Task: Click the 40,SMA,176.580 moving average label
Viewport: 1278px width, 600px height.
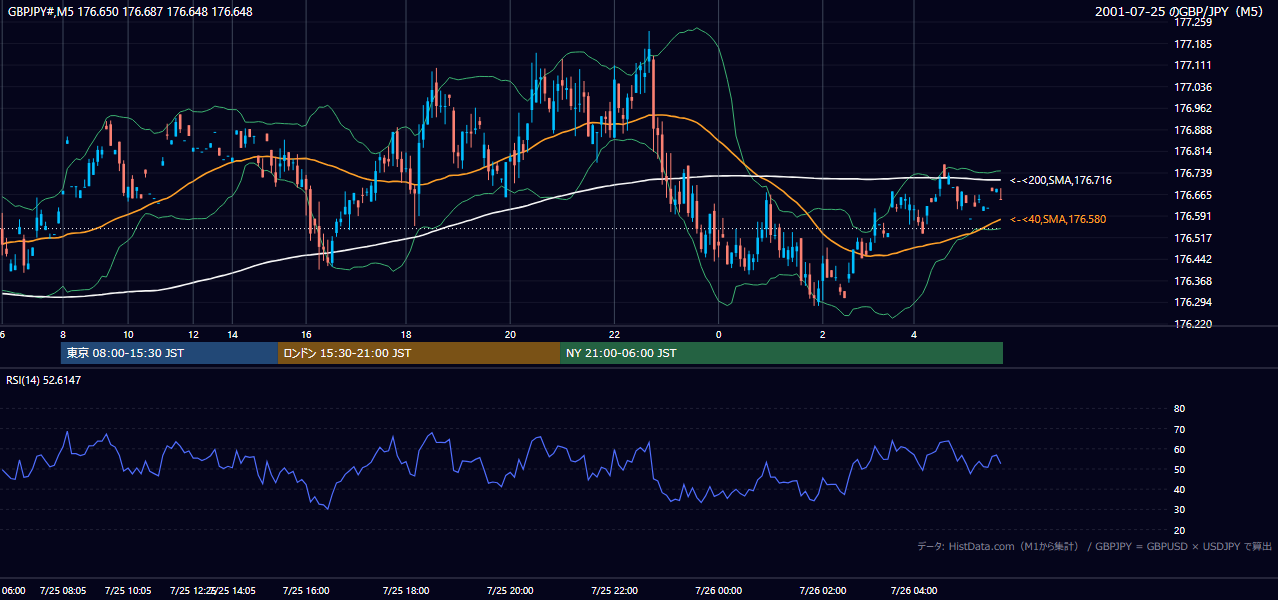Action: pyautogui.click(x=1058, y=219)
